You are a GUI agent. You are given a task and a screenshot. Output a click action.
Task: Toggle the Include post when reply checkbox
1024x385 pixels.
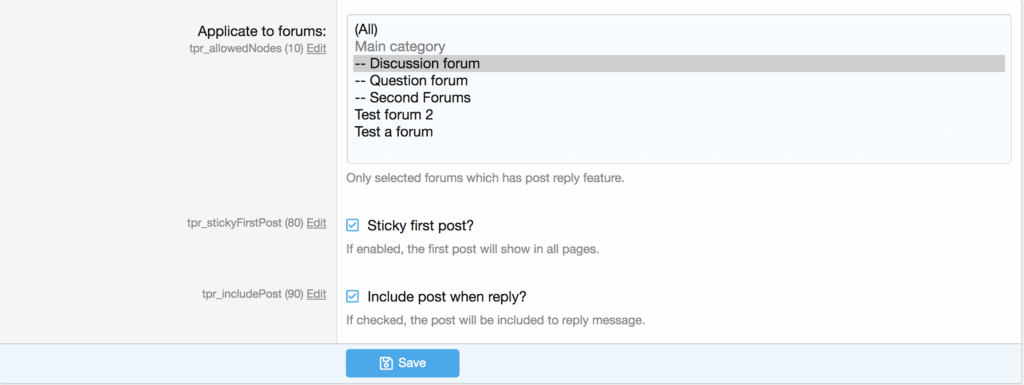353,296
